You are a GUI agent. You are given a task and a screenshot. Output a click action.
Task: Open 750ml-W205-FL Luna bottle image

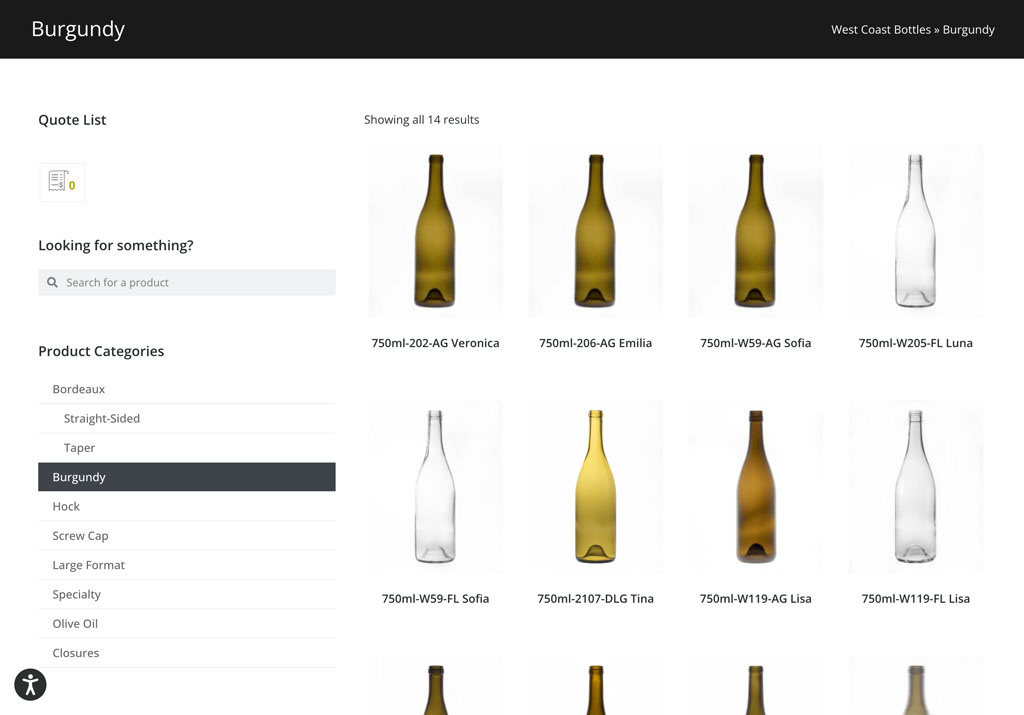pos(916,231)
